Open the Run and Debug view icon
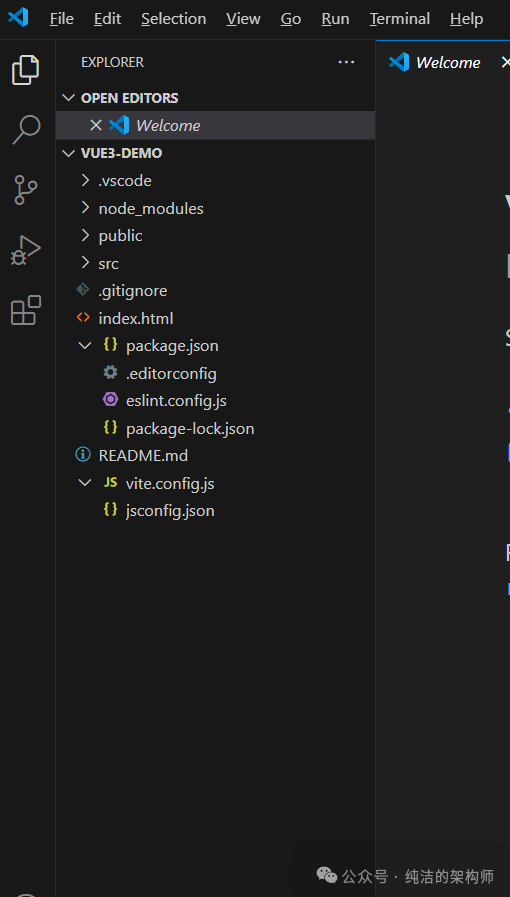510x897 pixels. coord(26,251)
